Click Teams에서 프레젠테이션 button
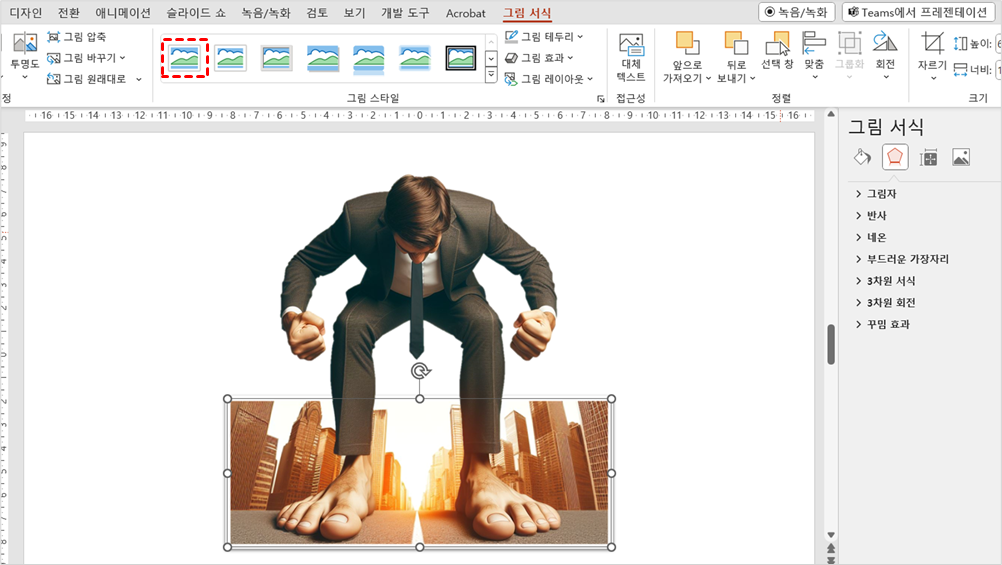This screenshot has width=1002, height=565. click(x=920, y=12)
